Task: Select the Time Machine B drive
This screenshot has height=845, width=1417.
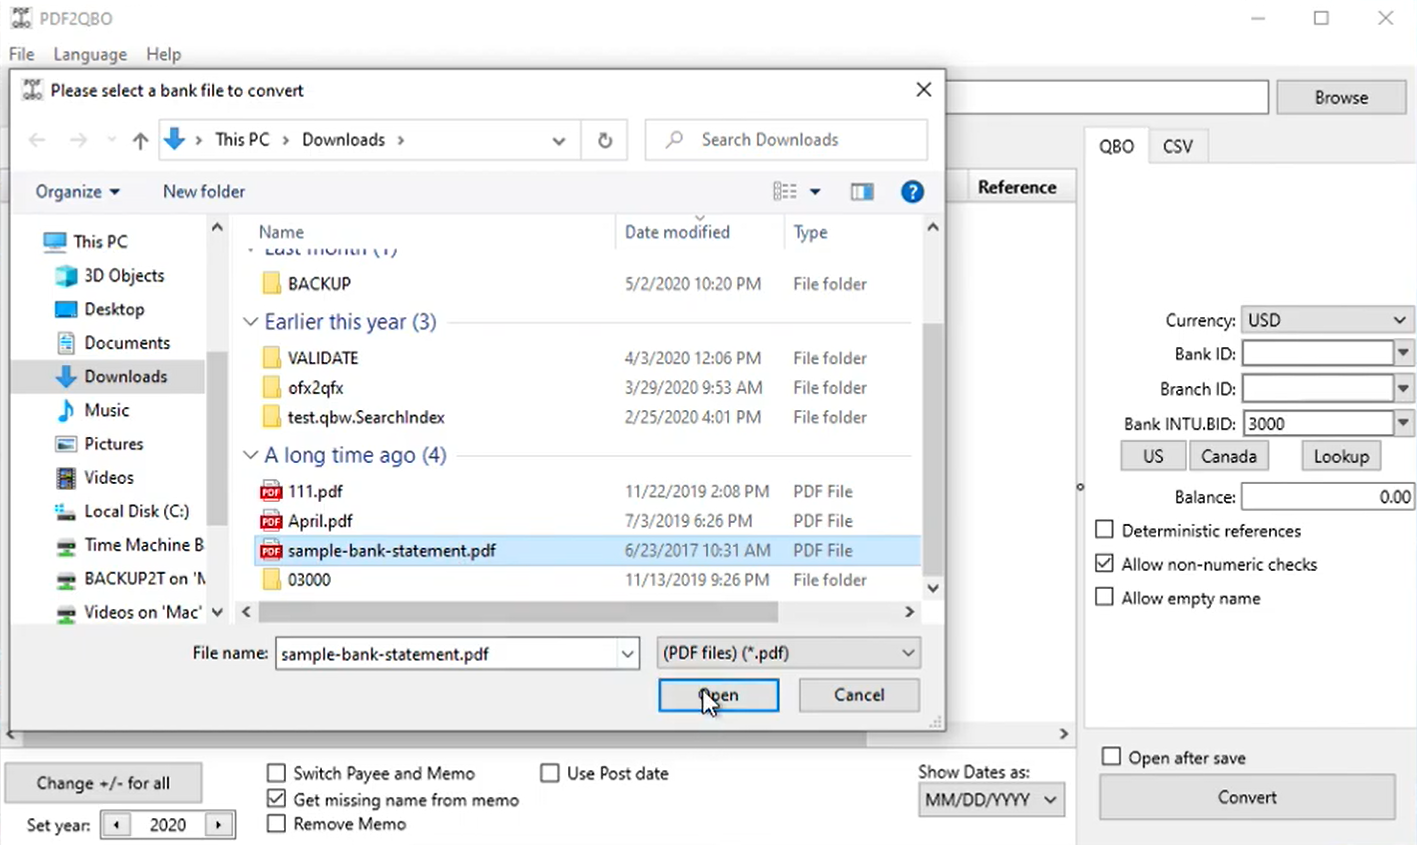Action: point(143,545)
